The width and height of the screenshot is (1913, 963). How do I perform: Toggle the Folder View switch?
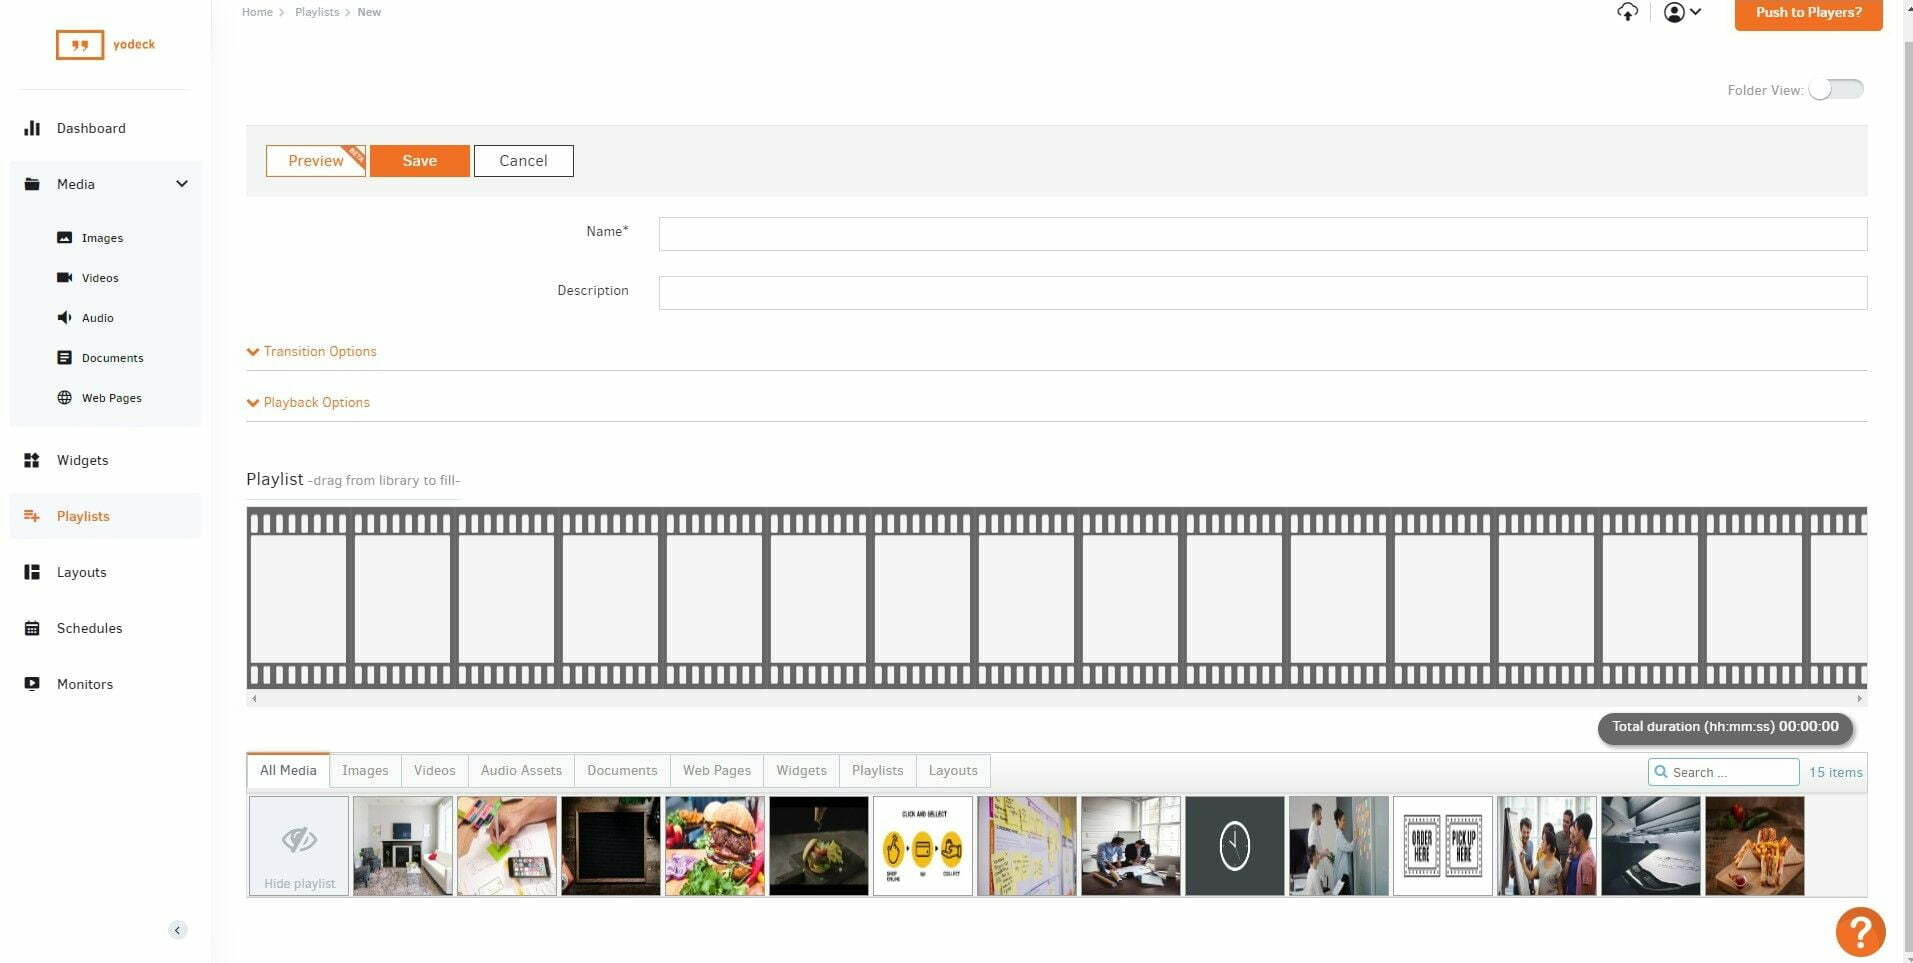point(1836,89)
